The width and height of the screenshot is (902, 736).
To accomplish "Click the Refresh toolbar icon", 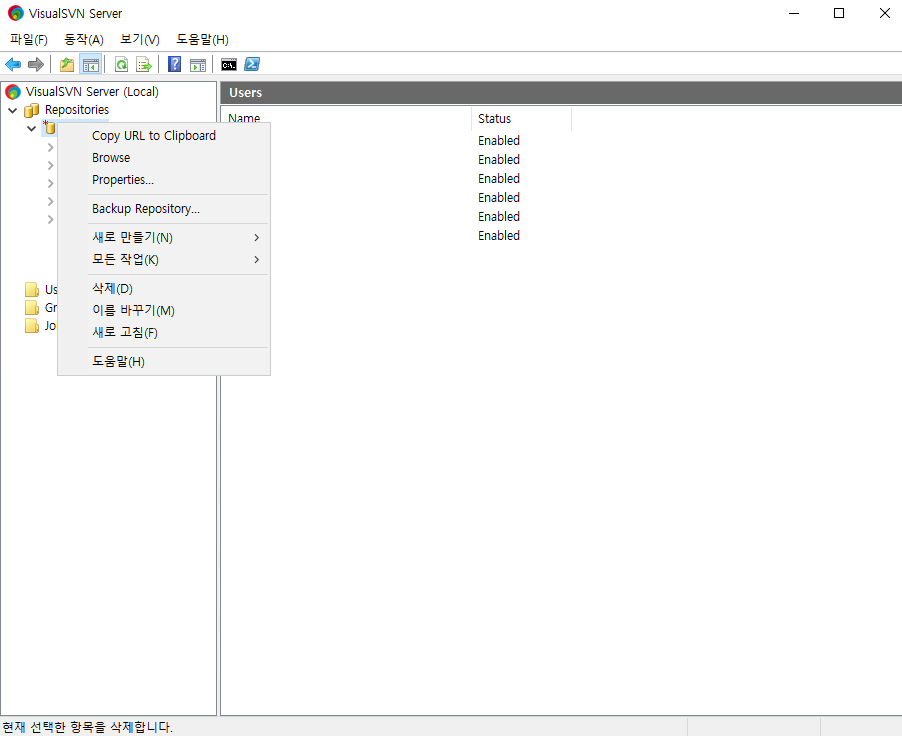I will 121,64.
